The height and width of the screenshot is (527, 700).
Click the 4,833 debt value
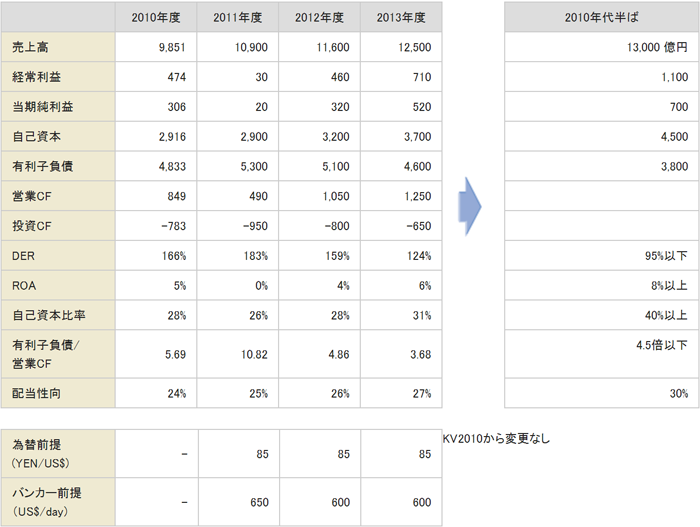(x=172, y=167)
